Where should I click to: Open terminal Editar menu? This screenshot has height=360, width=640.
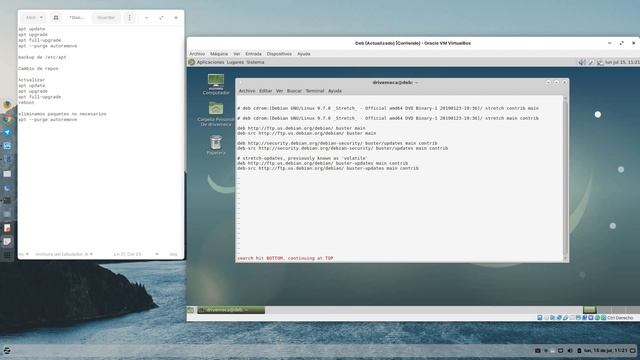(265, 91)
